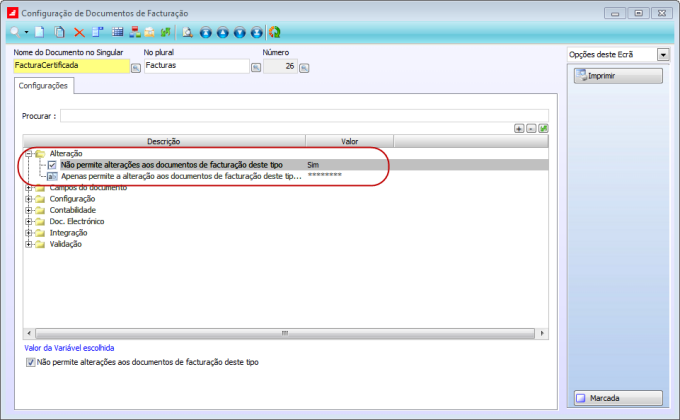
Task: Click the scrollbar left arrow
Action: (x=29, y=333)
